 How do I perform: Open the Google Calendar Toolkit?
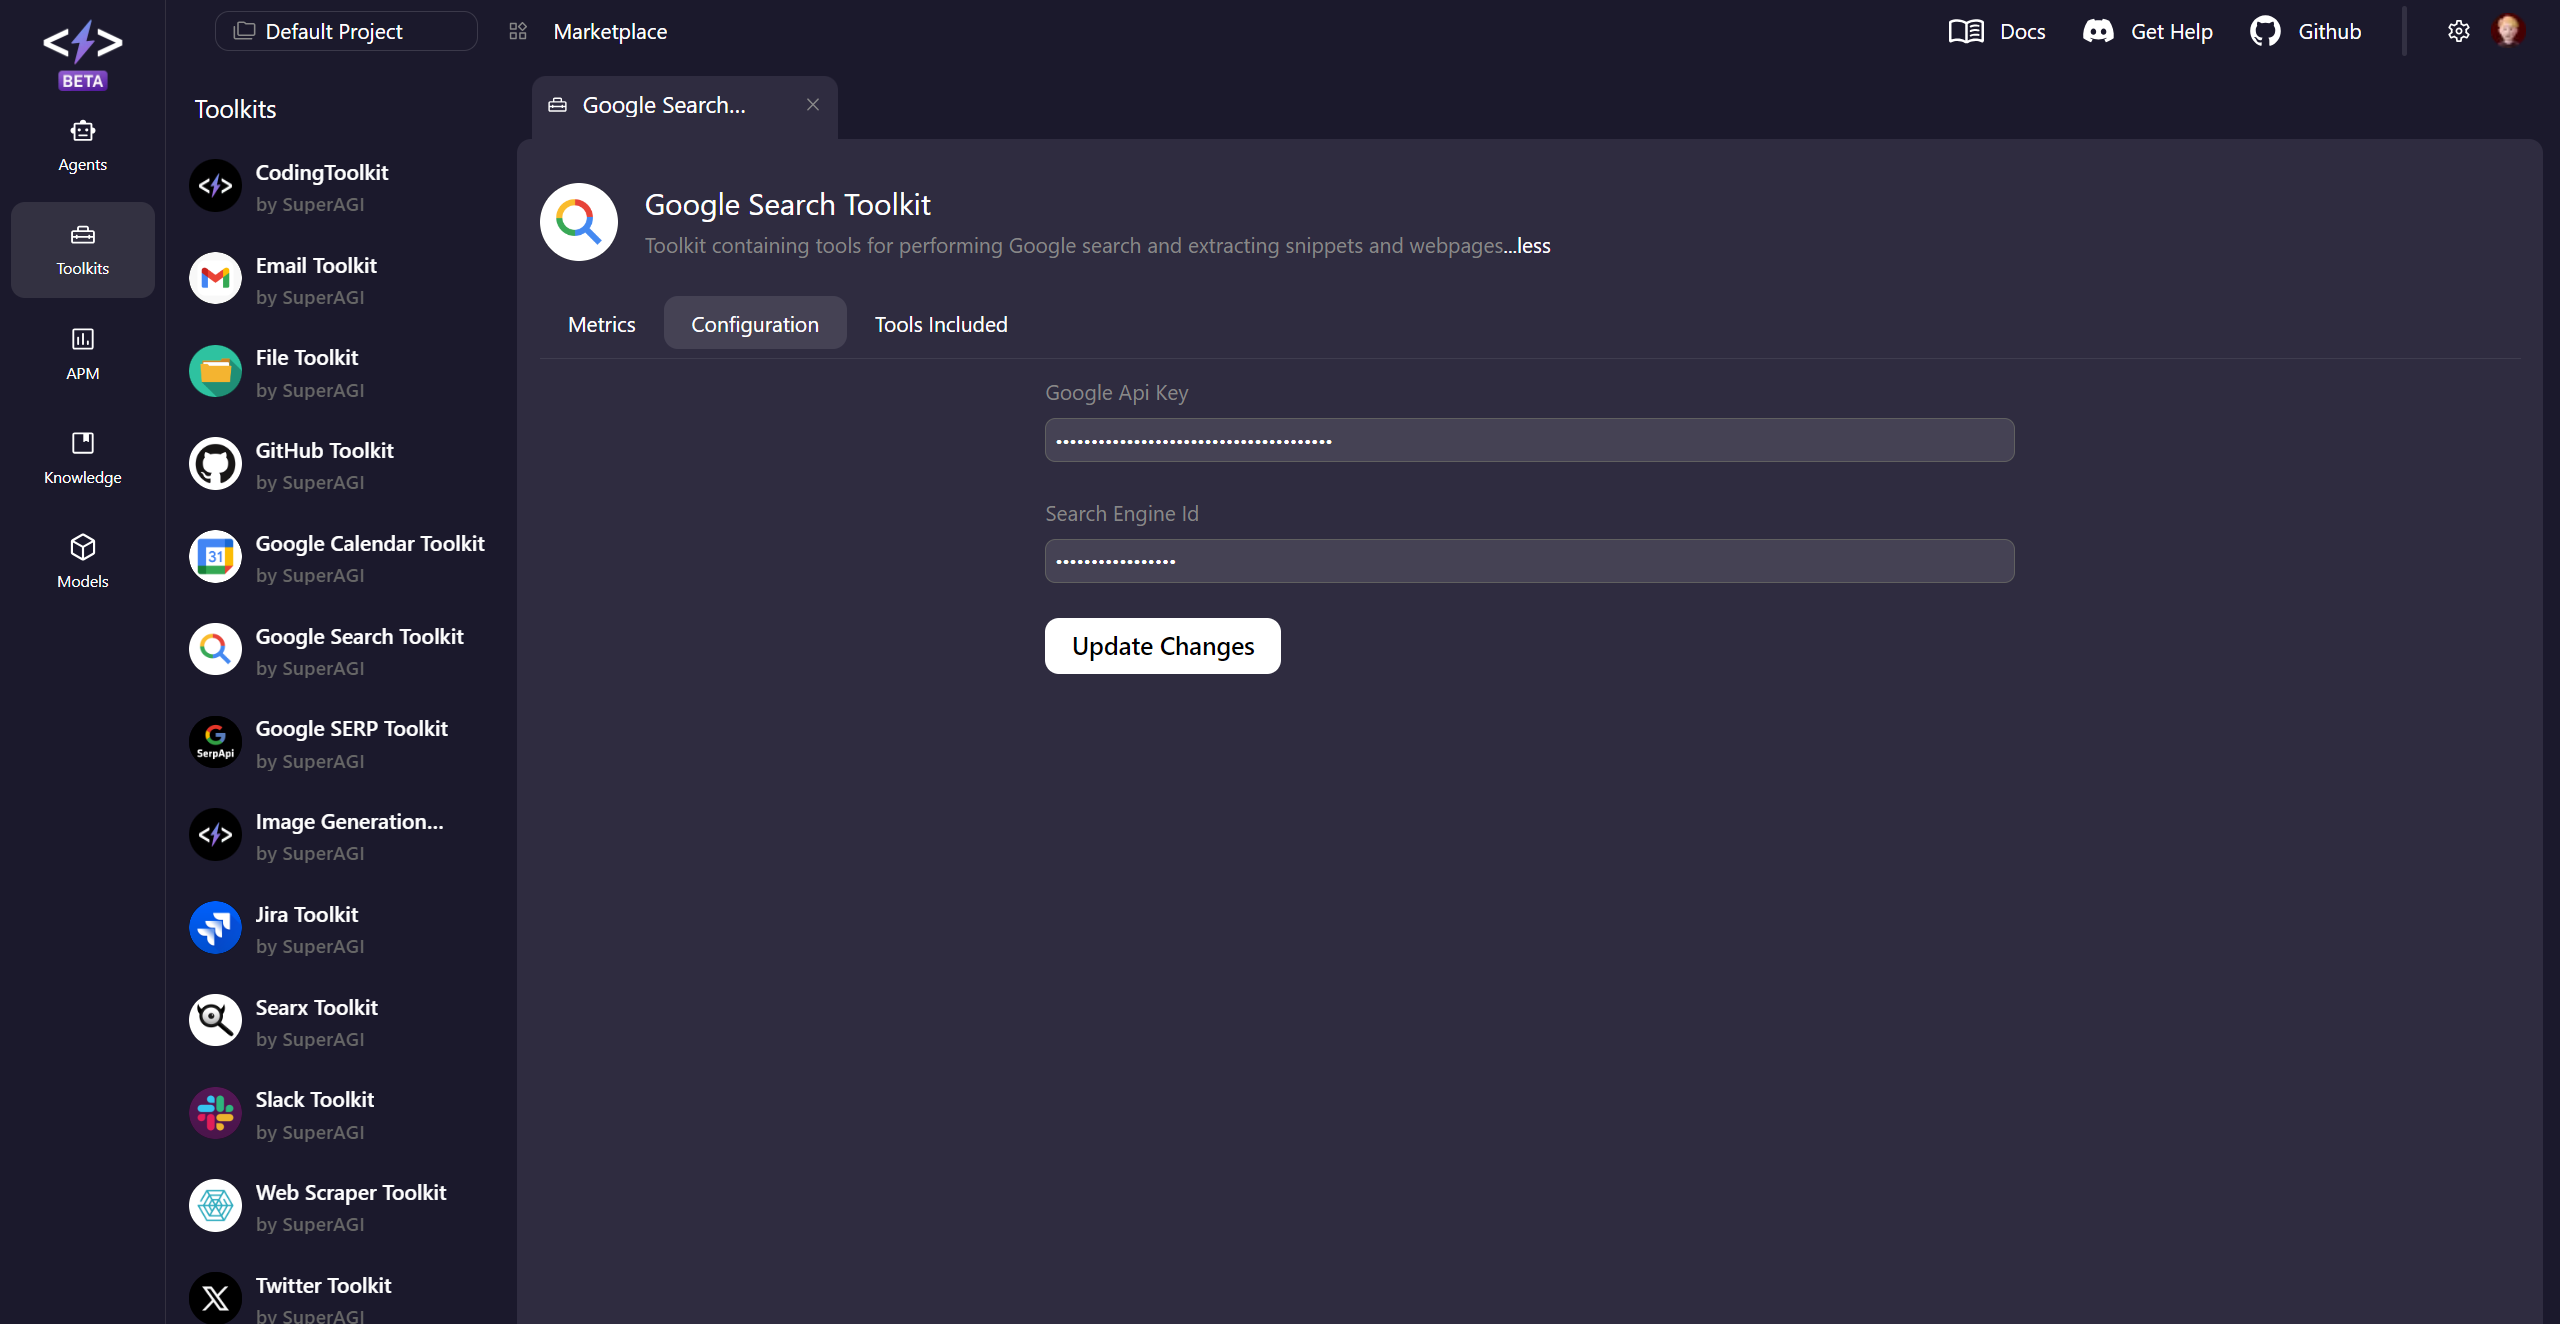369,556
